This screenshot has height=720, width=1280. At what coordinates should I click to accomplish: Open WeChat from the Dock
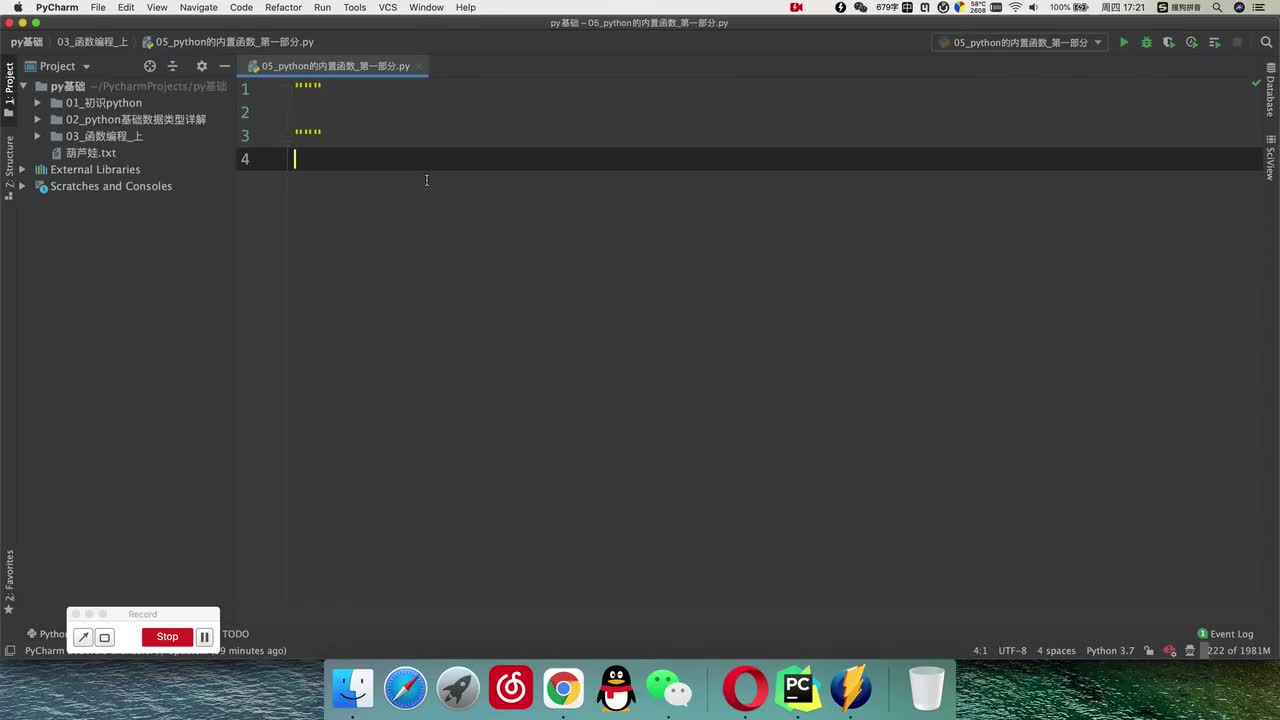click(668, 689)
